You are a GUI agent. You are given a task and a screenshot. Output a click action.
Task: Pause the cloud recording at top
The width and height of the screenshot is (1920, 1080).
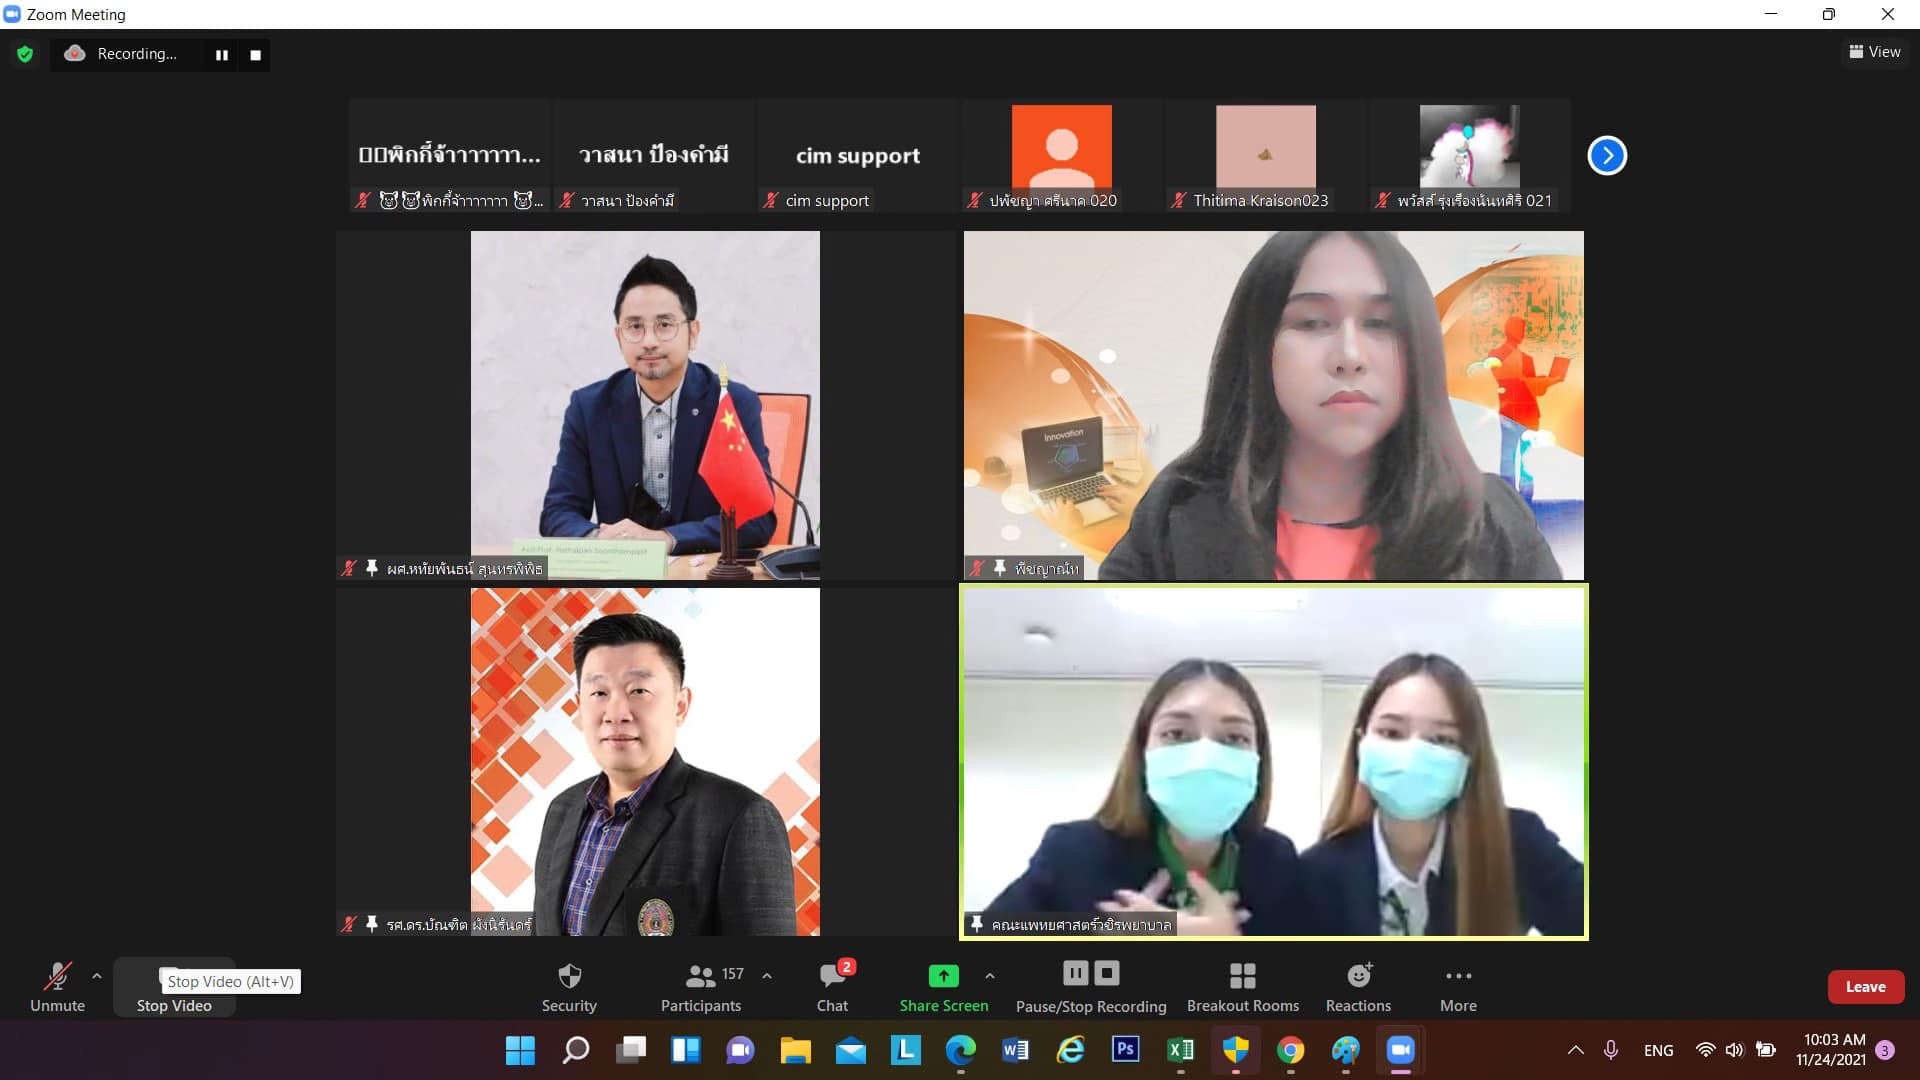click(222, 55)
